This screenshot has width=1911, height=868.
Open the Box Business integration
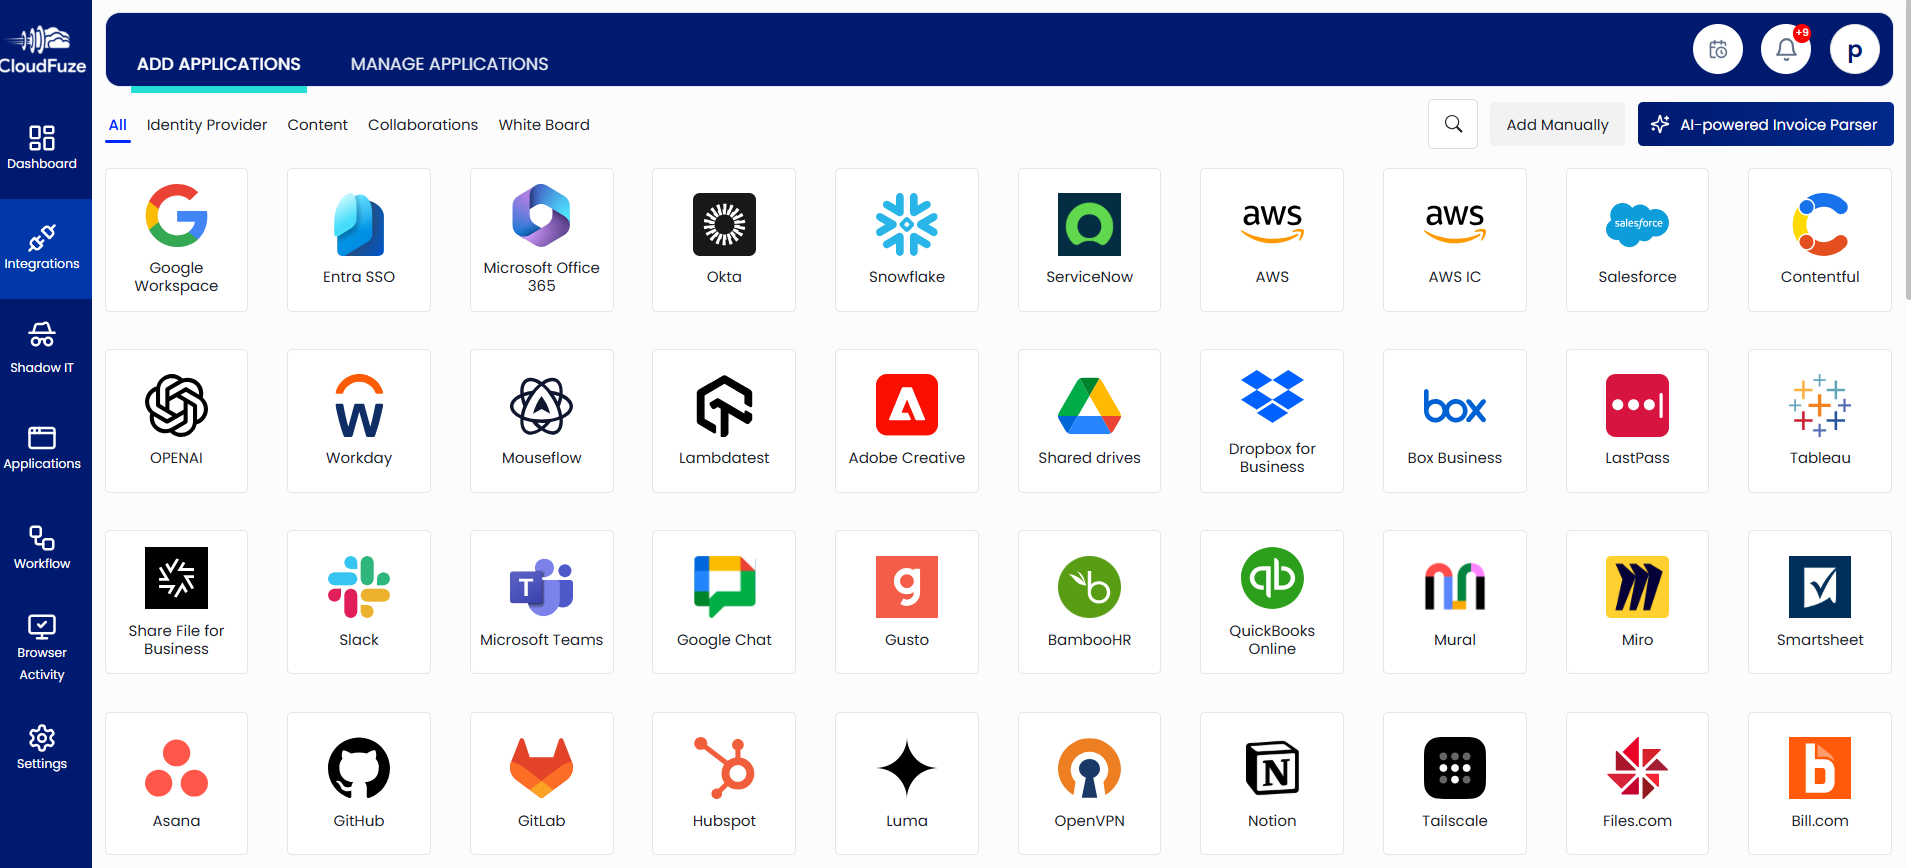point(1455,421)
